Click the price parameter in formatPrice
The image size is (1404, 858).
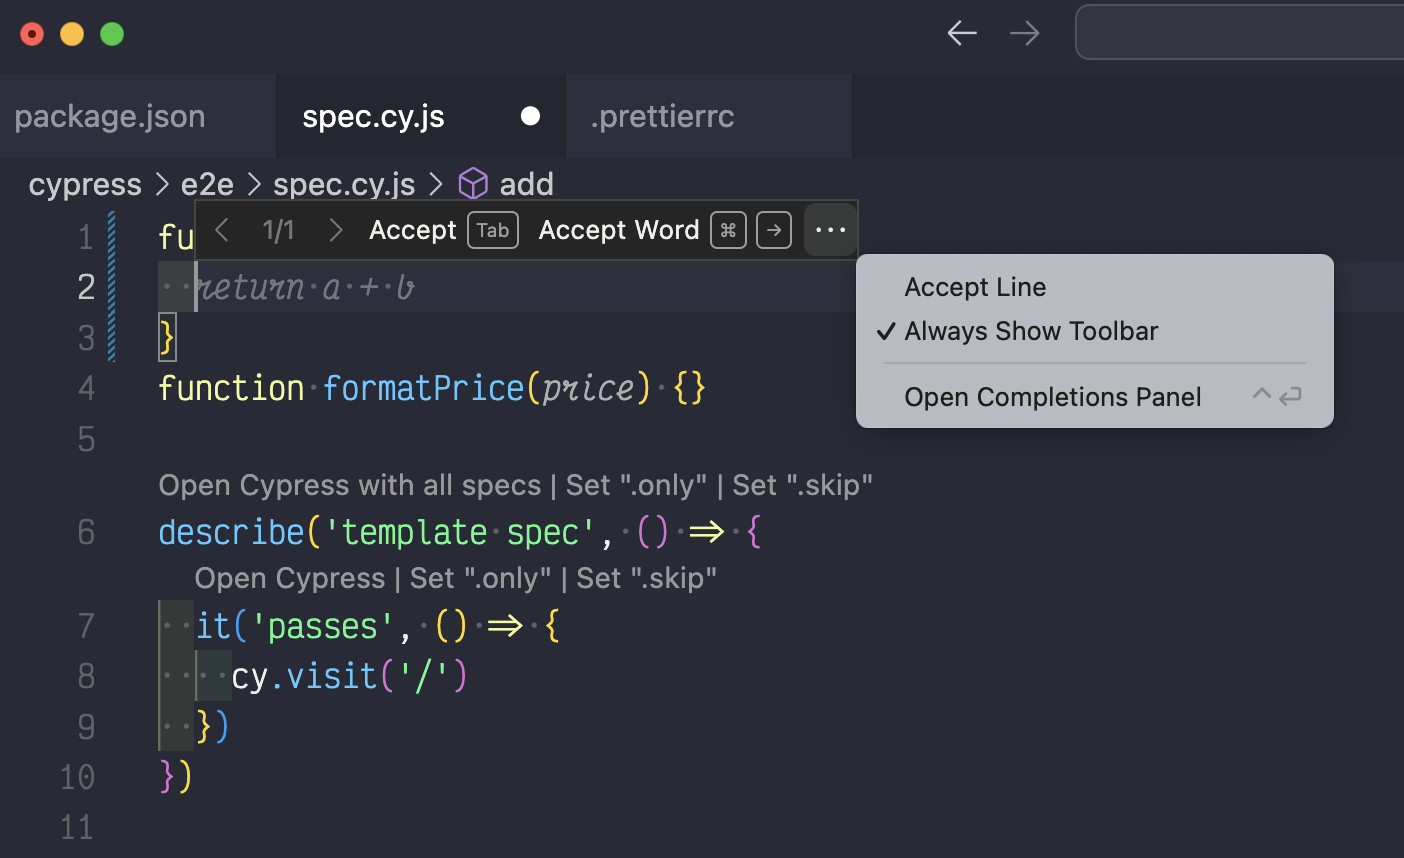588,388
